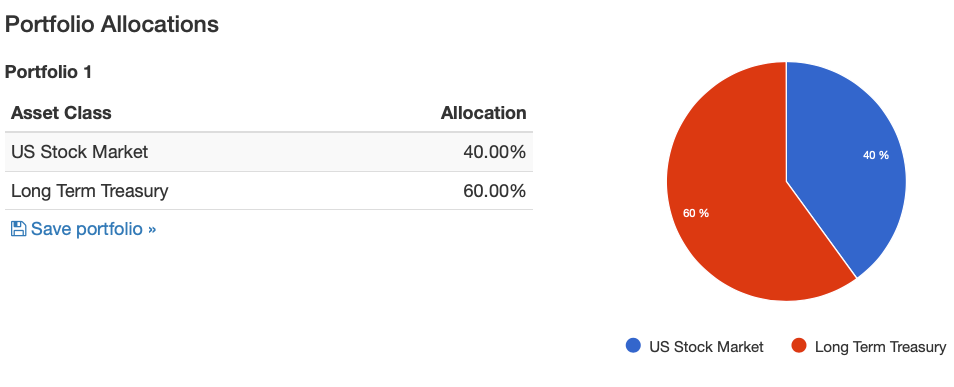Toggle Long Term Treasury legend entry
954x387 pixels.
869,347
